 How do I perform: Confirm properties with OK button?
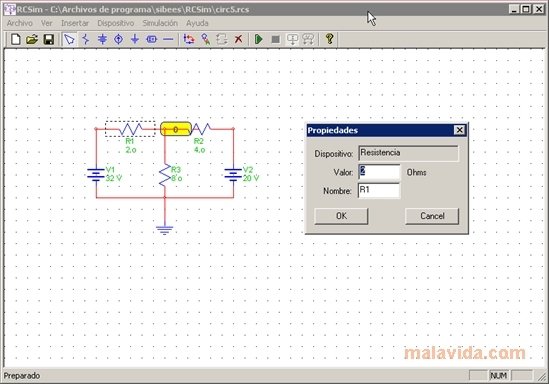point(341,216)
